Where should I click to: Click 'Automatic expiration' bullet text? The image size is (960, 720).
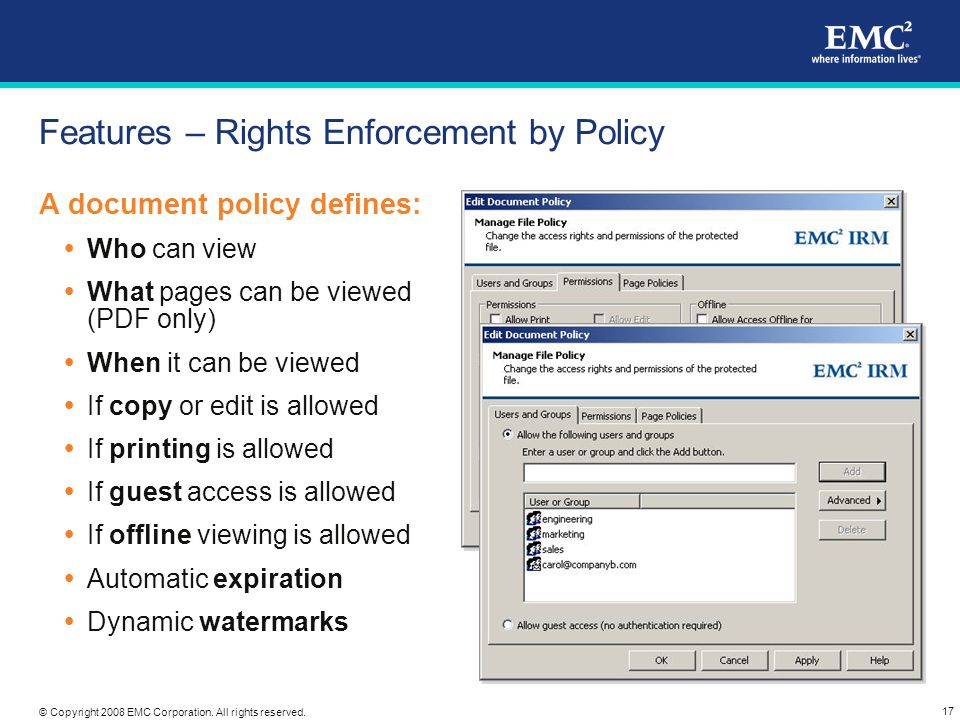pyautogui.click(x=214, y=579)
